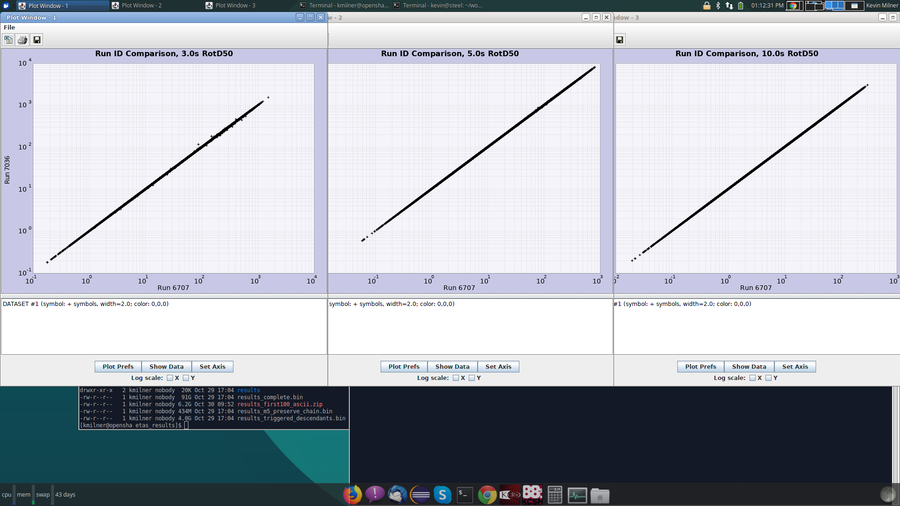Viewport: 900px width, 506px height.
Task: Open Skype from the dock
Action: [441, 494]
